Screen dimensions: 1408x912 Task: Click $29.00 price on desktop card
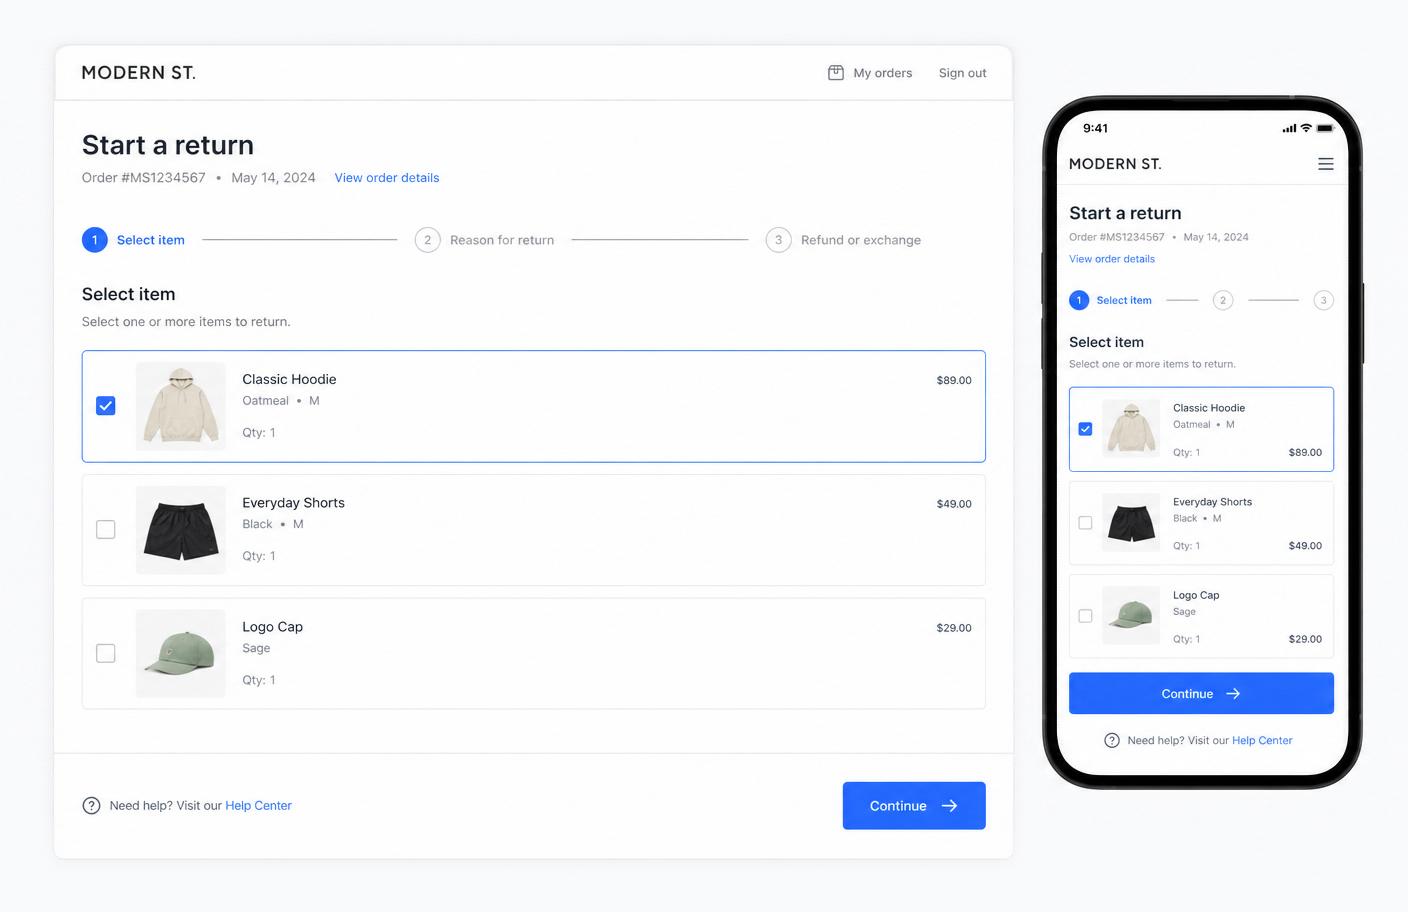[x=954, y=628]
